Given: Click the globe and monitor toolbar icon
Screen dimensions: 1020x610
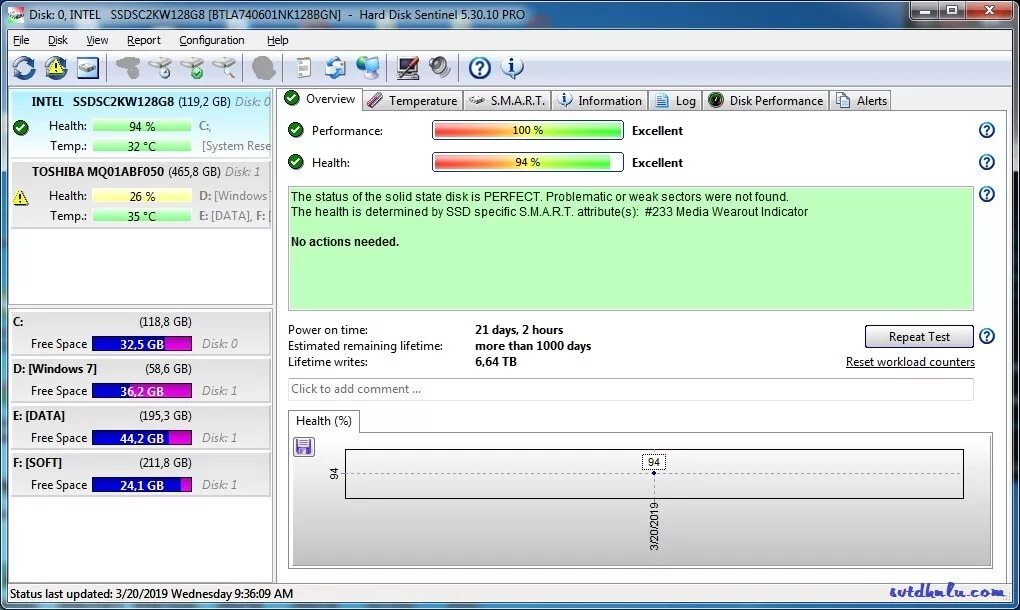Looking at the screenshot, I should click(x=368, y=68).
